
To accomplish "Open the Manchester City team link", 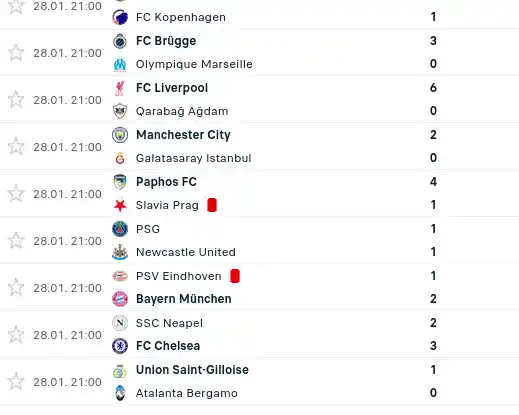I will coord(183,135).
